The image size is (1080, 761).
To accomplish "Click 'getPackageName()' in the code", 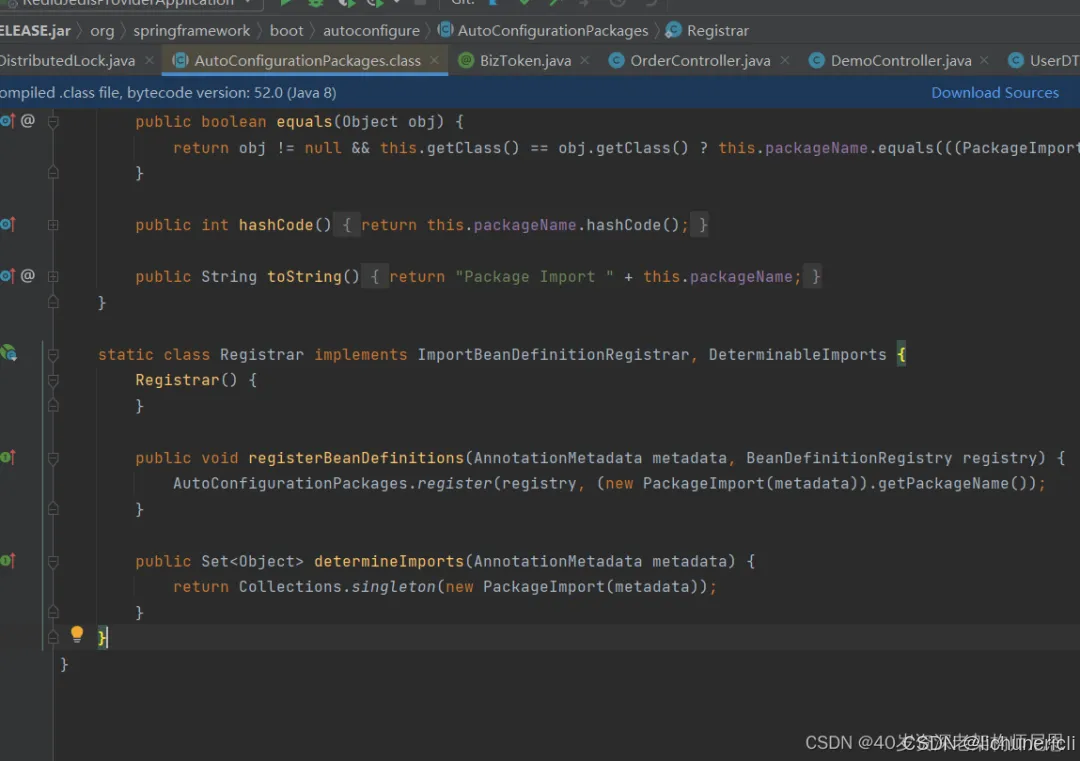I will [953, 483].
